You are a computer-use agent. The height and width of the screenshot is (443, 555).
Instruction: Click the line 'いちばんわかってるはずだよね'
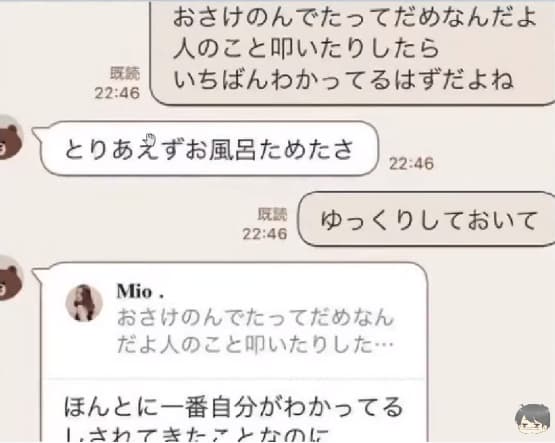[x=343, y=79]
